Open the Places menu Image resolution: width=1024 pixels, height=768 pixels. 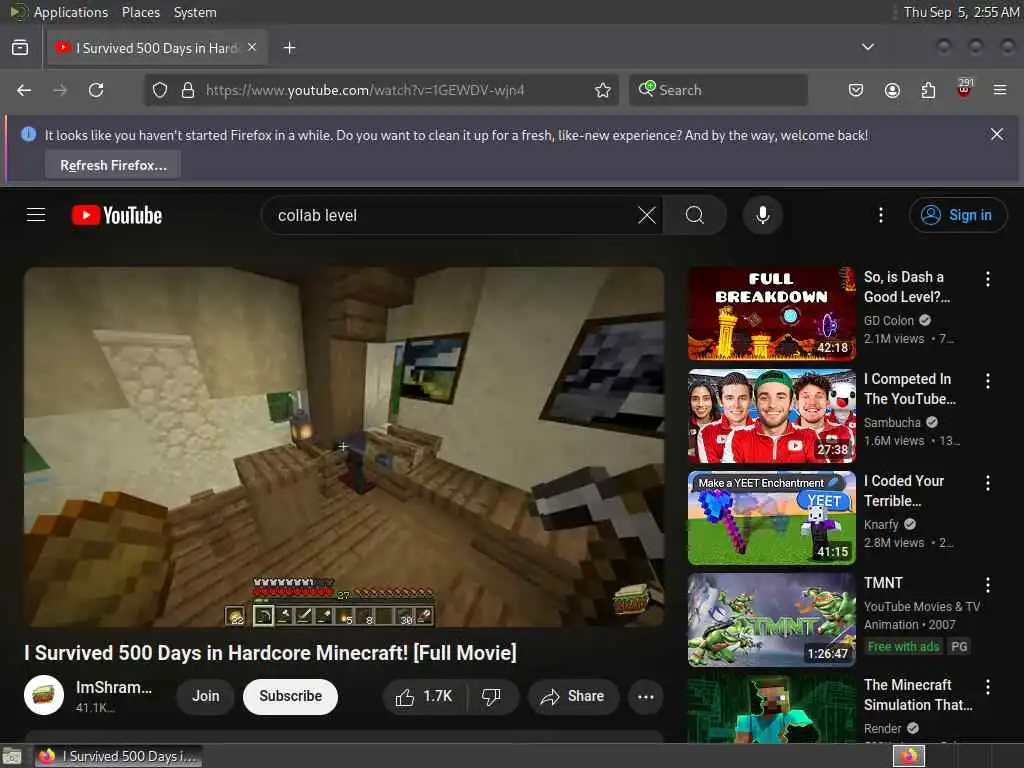[x=140, y=12]
